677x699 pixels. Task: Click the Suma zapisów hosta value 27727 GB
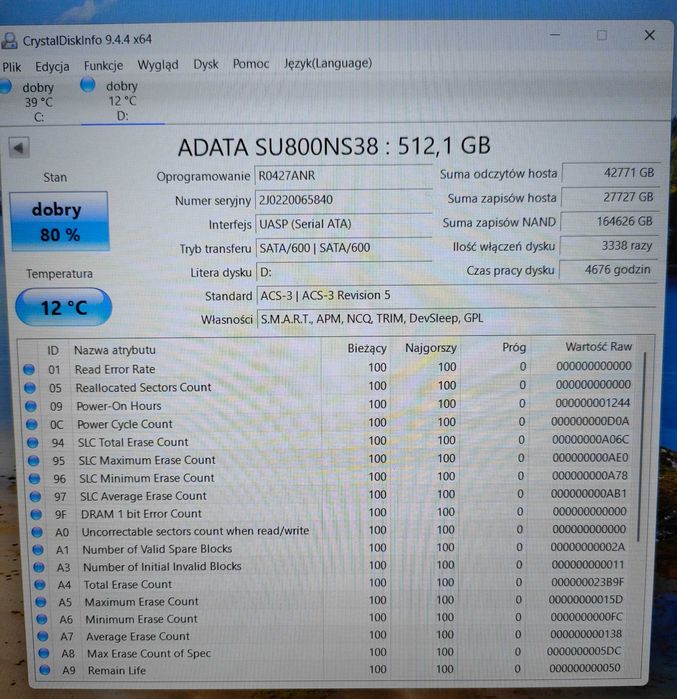pos(609,197)
